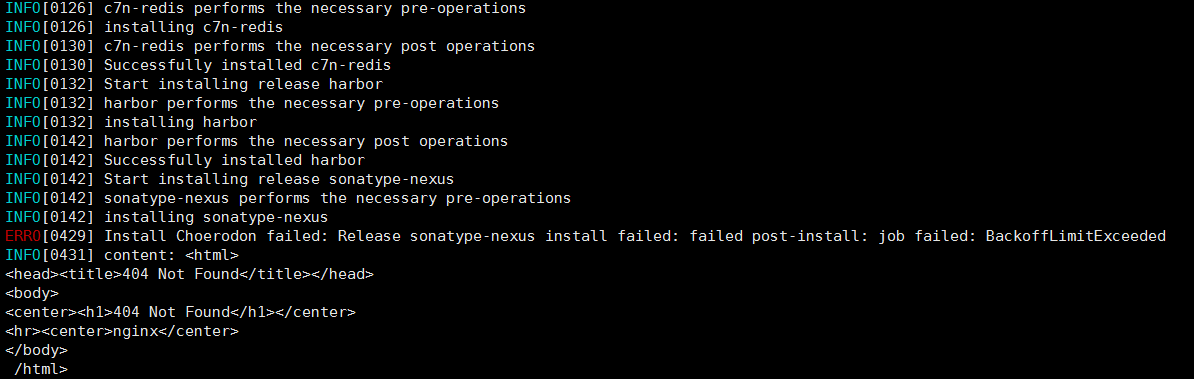Click the "Start installing release harbor" line
Viewport: 1194px width, 379px height.
coord(193,84)
